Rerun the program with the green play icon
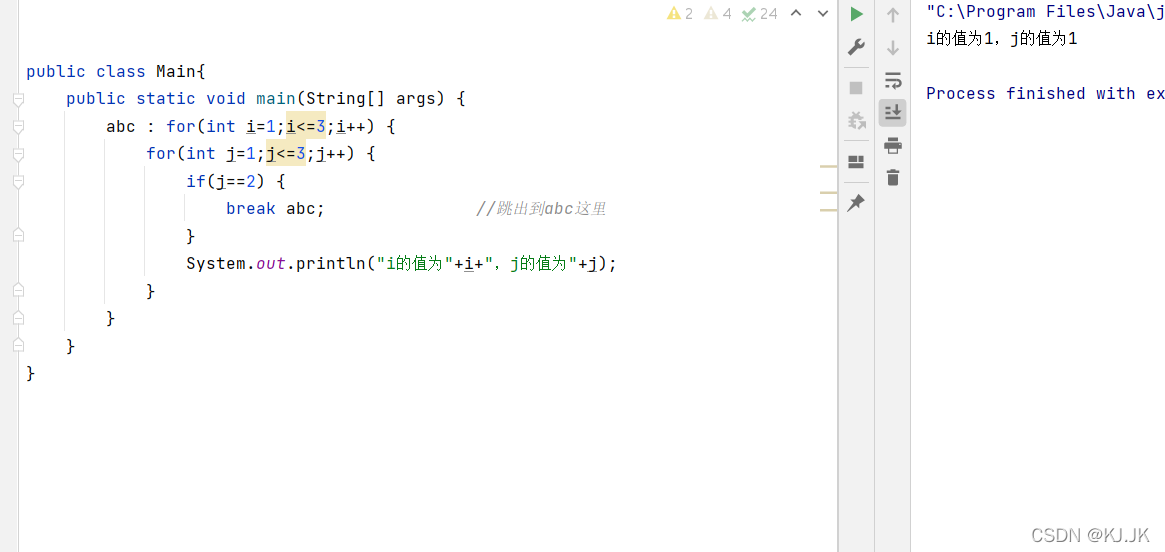 point(857,14)
